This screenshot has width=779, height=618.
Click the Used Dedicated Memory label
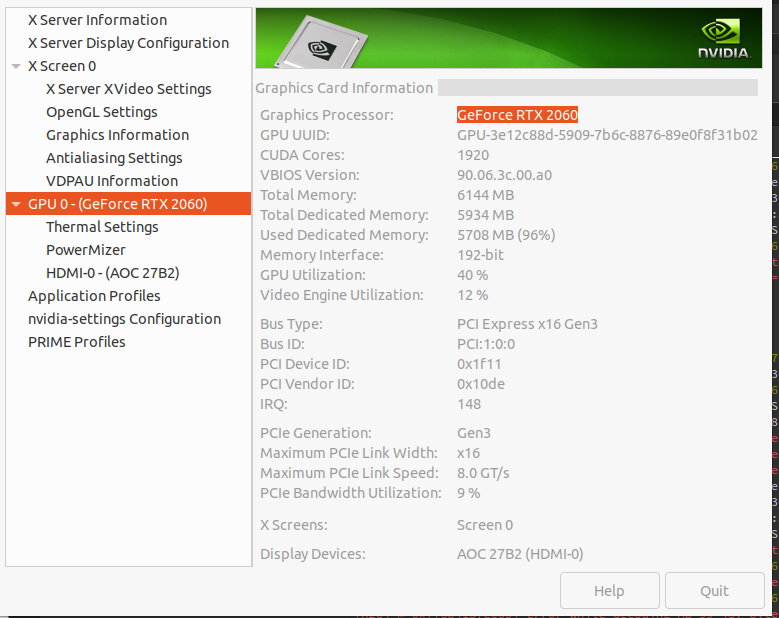pos(344,235)
